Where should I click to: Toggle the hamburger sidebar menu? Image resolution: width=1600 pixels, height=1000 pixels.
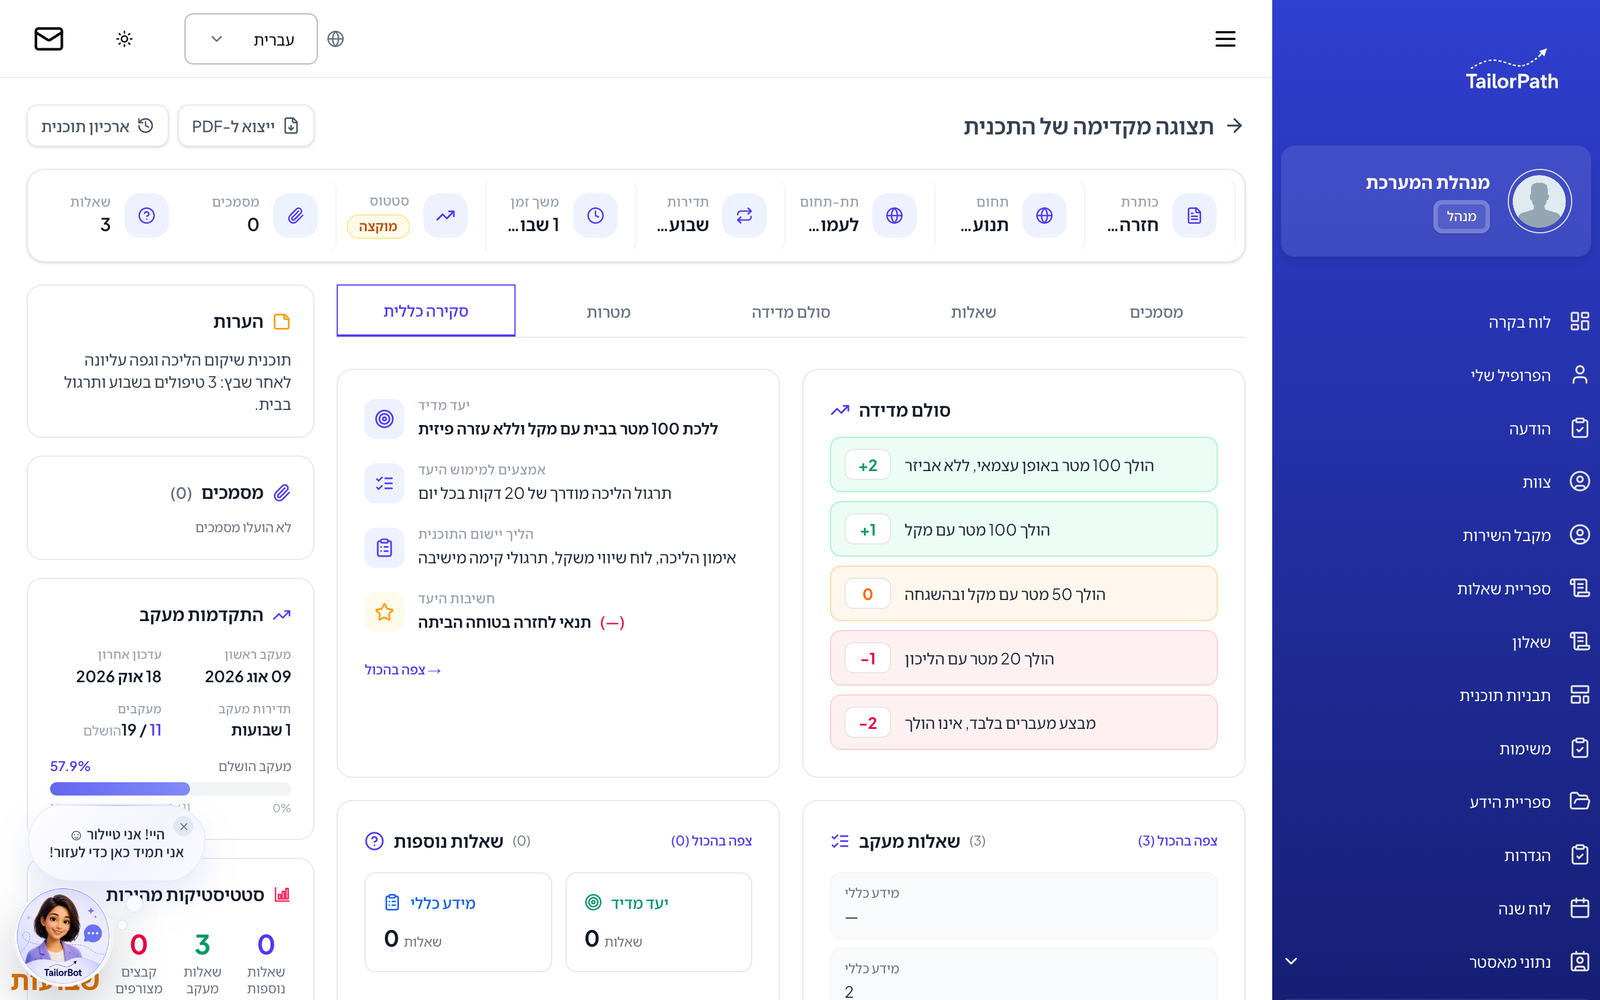click(1225, 39)
